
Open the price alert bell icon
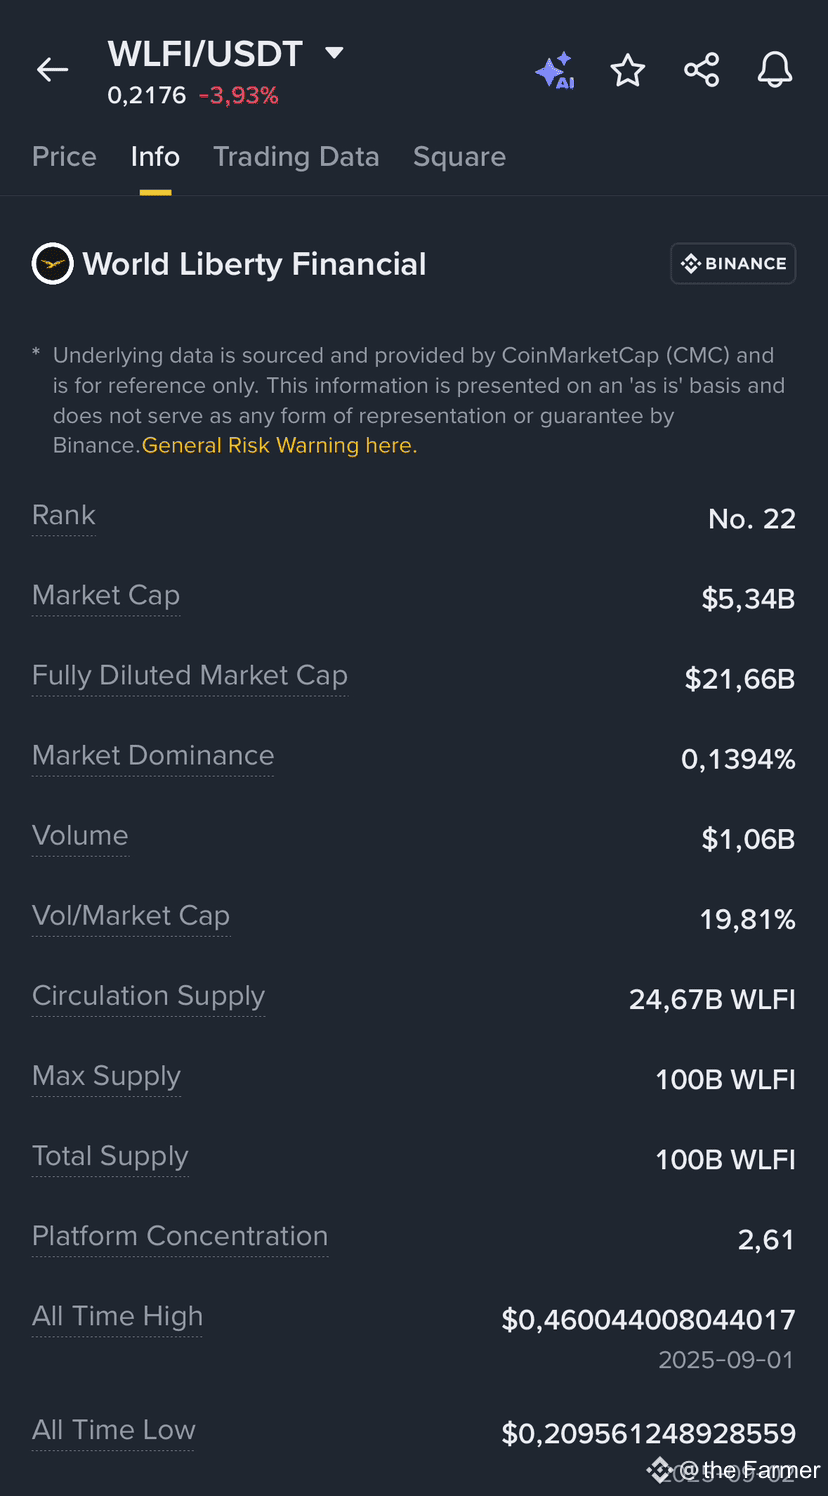[x=775, y=70]
